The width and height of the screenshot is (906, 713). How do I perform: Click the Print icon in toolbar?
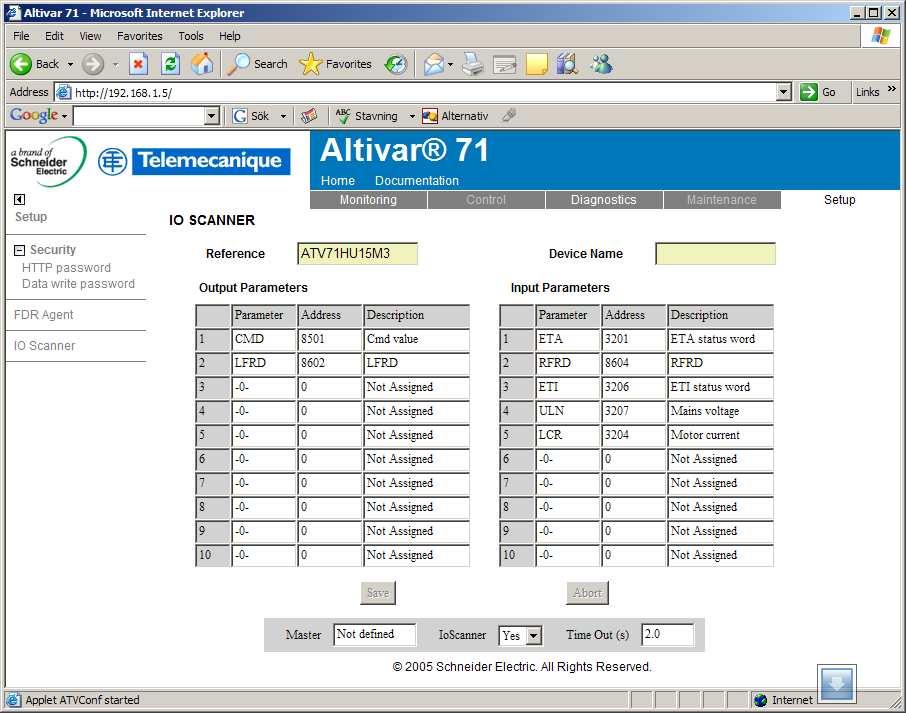coord(473,64)
